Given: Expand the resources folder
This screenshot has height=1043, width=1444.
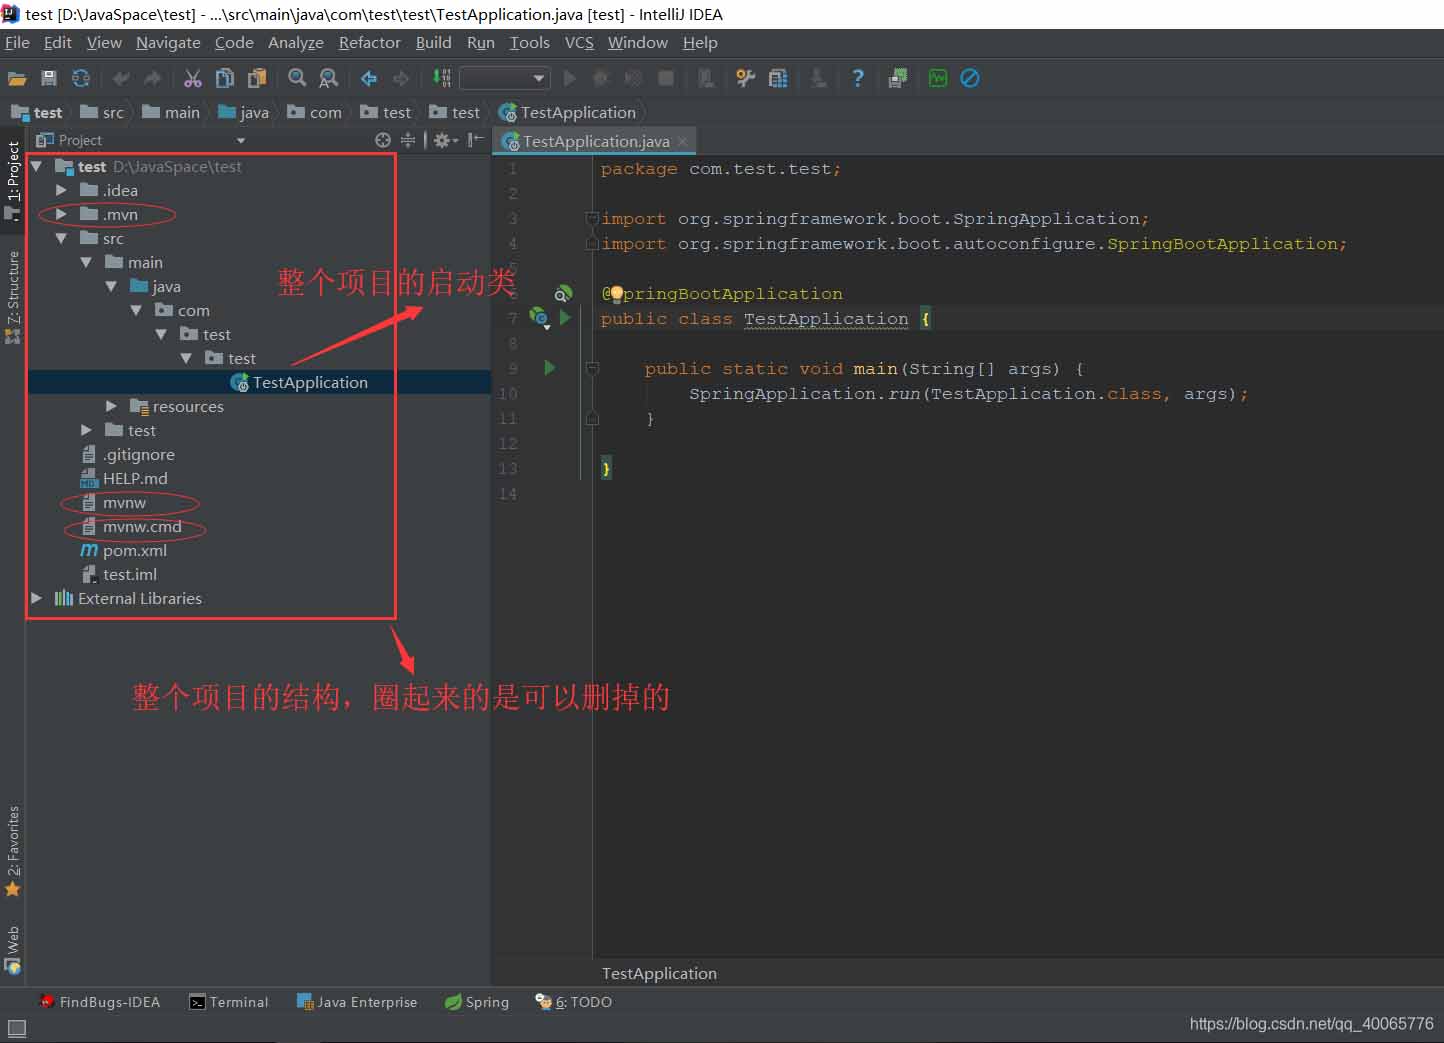Looking at the screenshot, I should (111, 406).
